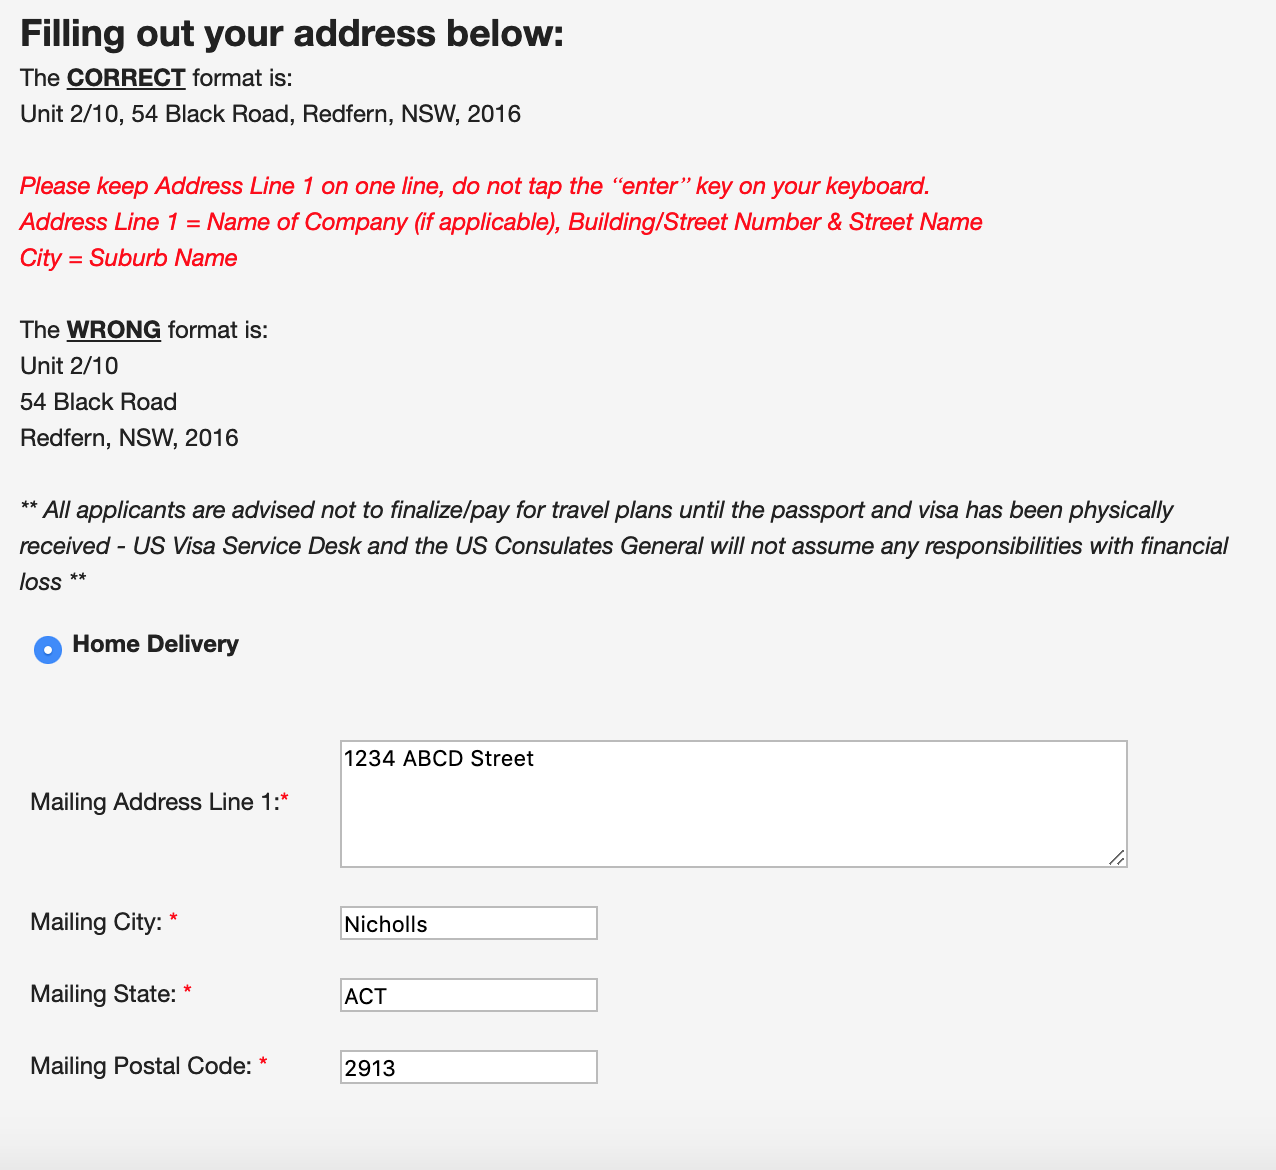Click the resize handle of the address text area

point(1117,857)
